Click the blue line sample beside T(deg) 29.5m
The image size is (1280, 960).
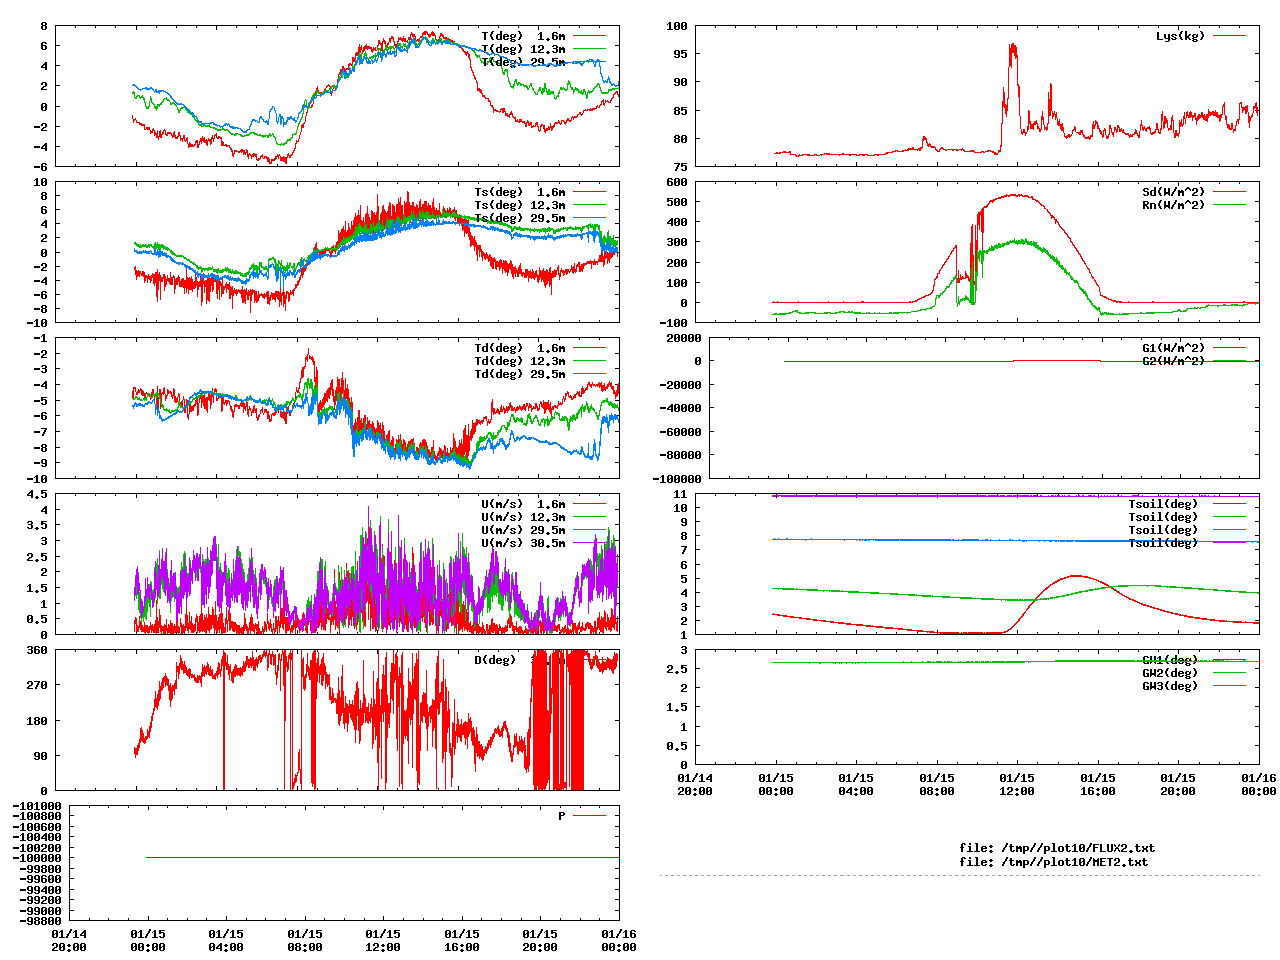coord(589,62)
